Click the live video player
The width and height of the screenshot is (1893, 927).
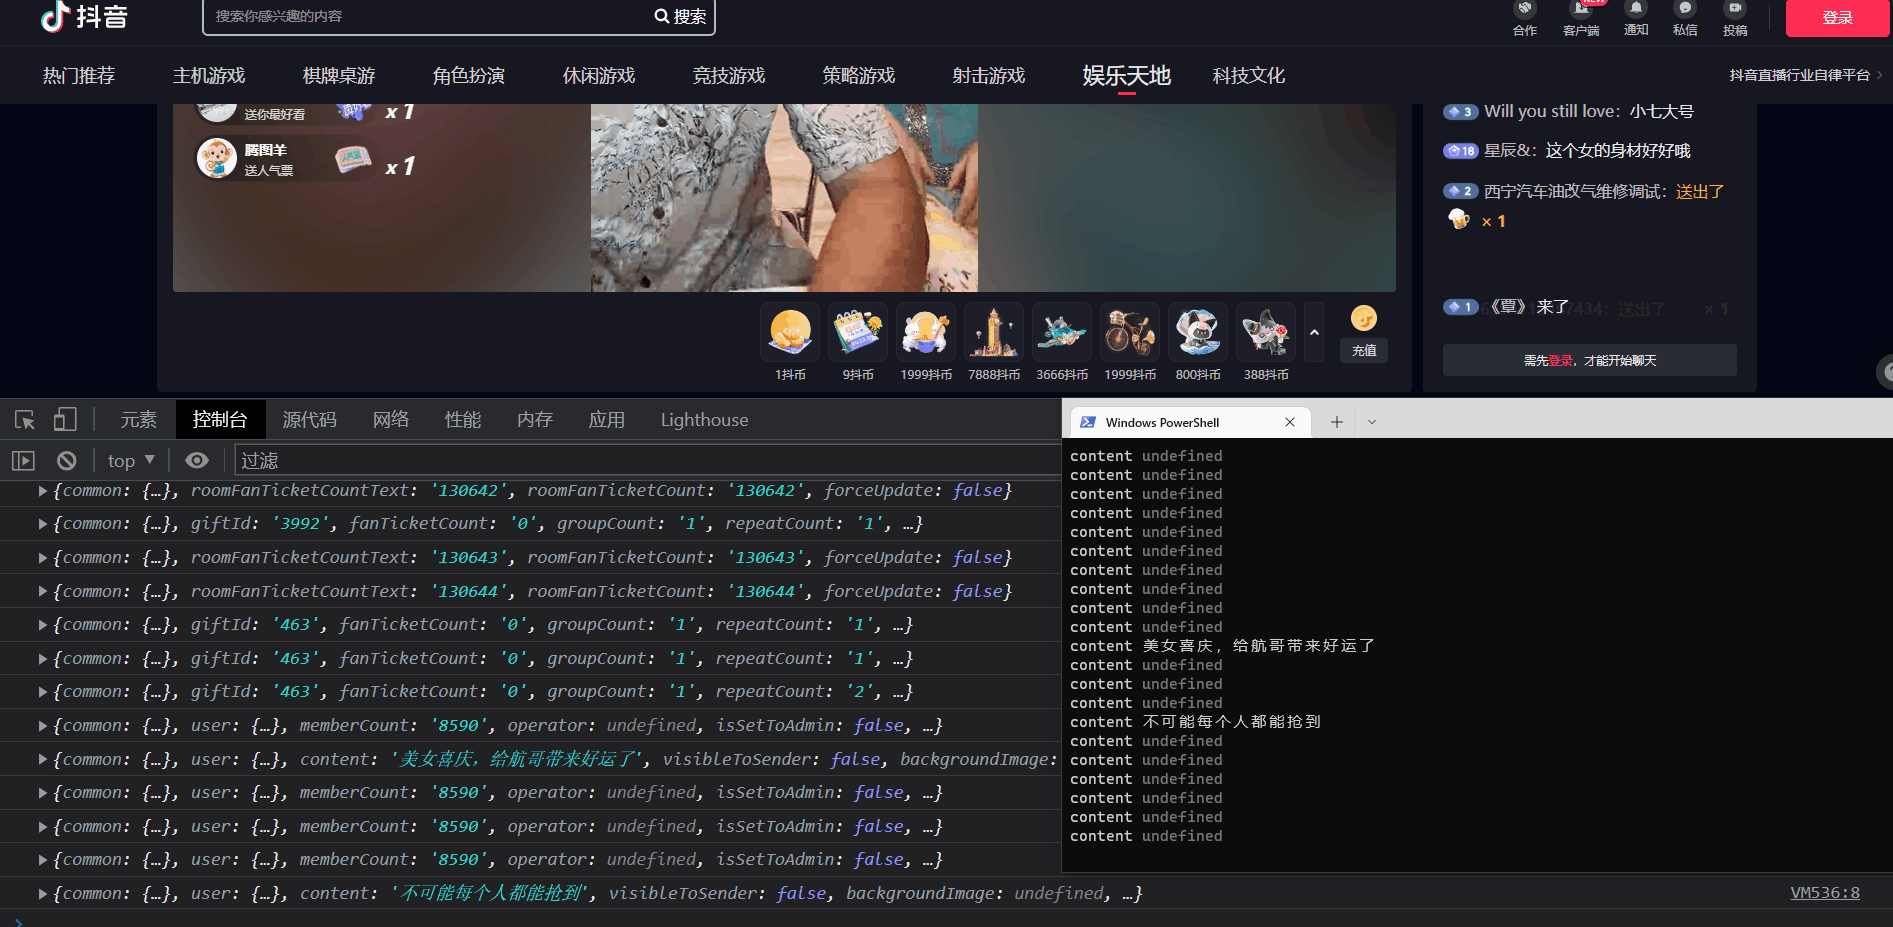point(784,197)
